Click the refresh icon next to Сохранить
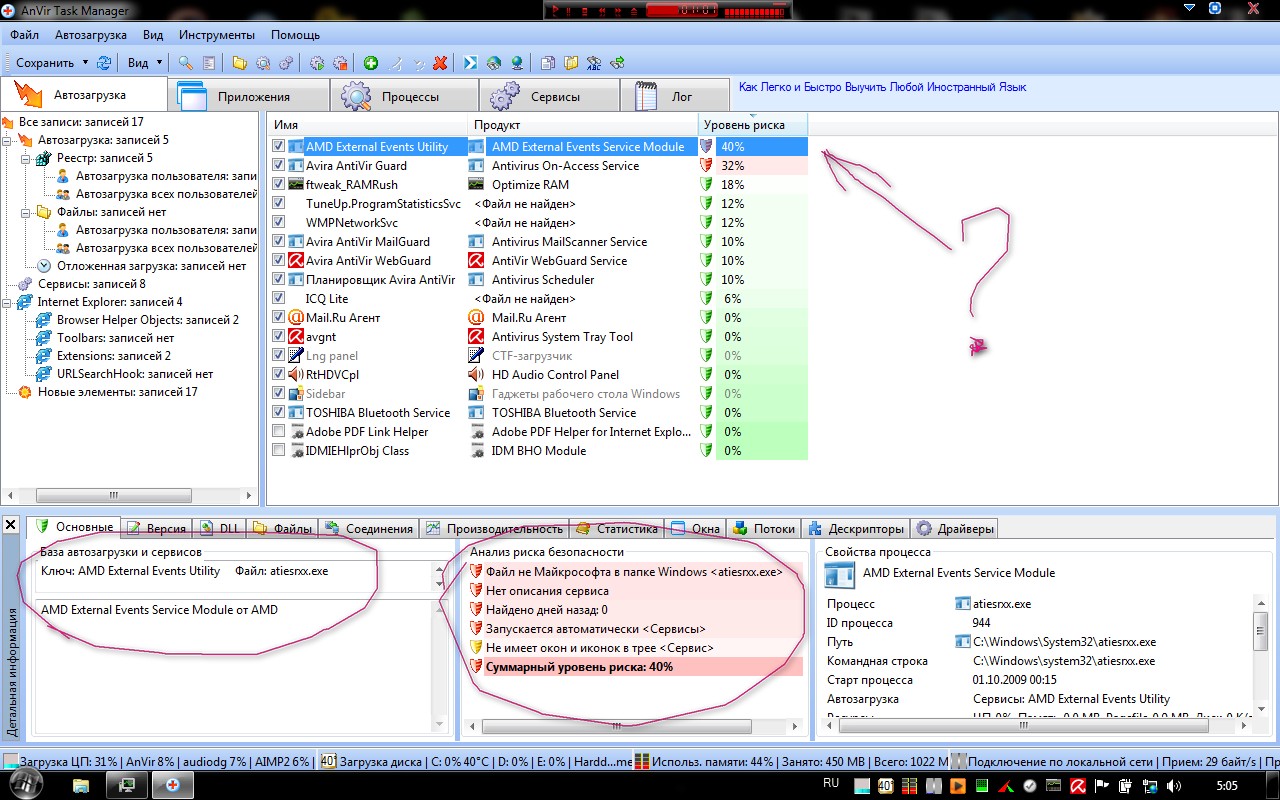The width and height of the screenshot is (1280, 800). click(104, 62)
